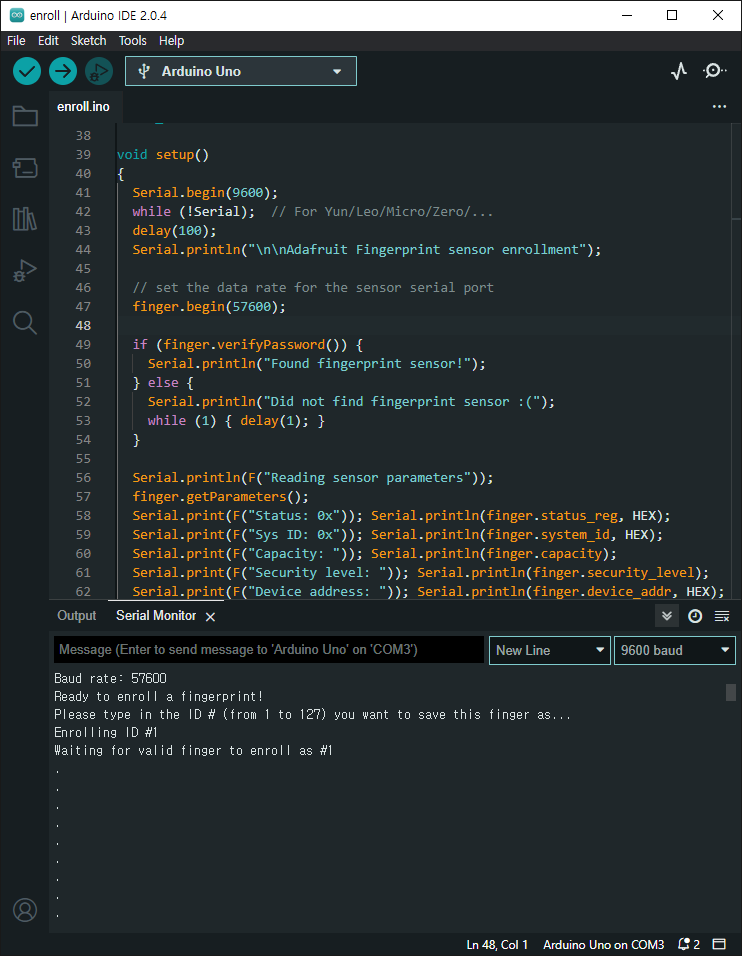
Task: Open the Tools menu
Action: tap(132, 41)
